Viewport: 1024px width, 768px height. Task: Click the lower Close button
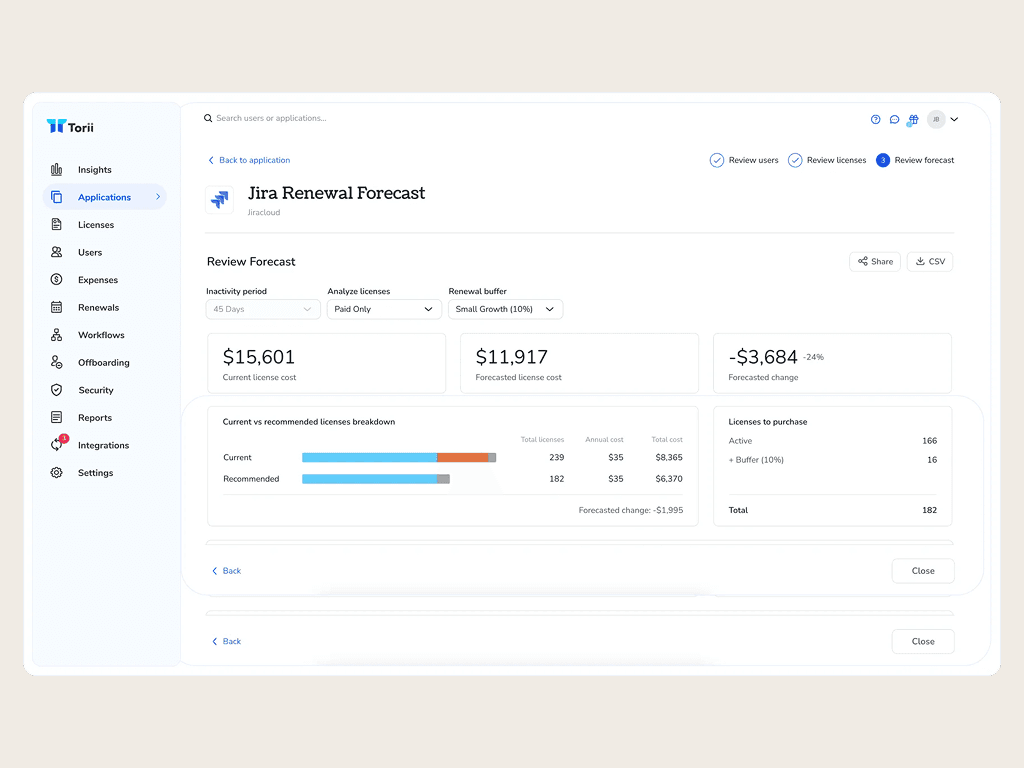[x=923, y=641]
